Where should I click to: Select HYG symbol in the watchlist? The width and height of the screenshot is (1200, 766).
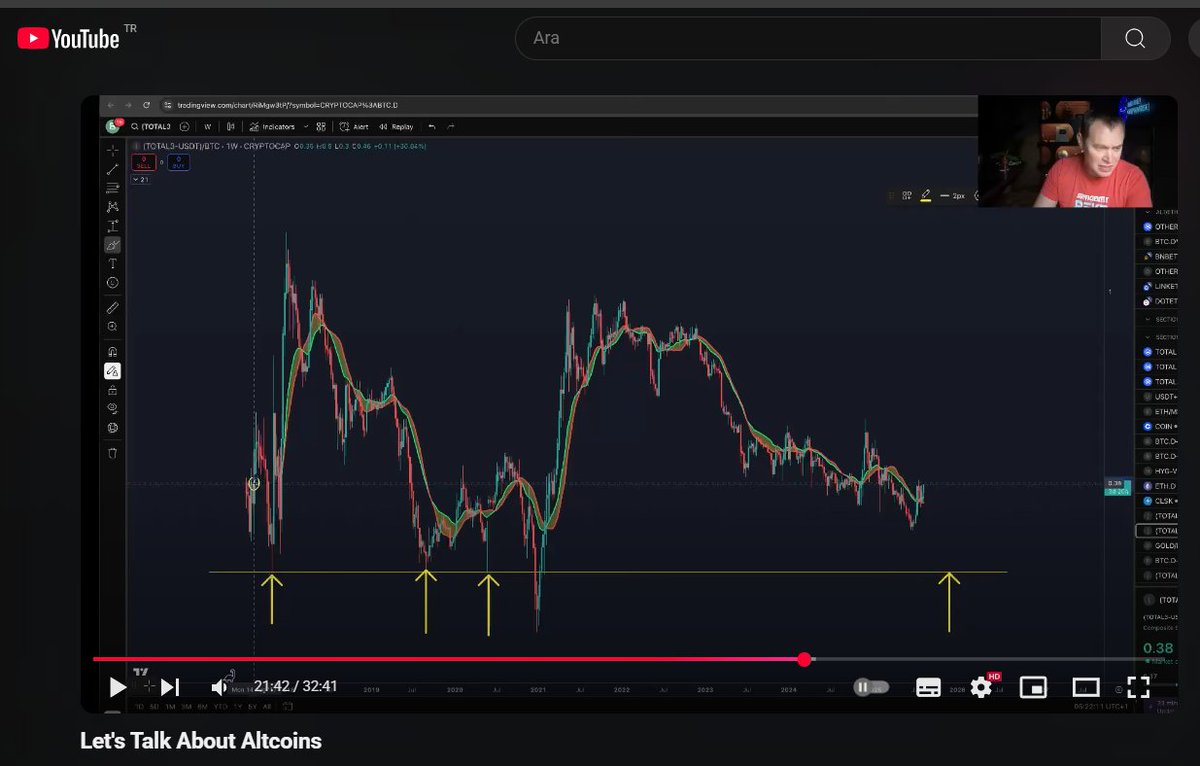click(x=1158, y=471)
